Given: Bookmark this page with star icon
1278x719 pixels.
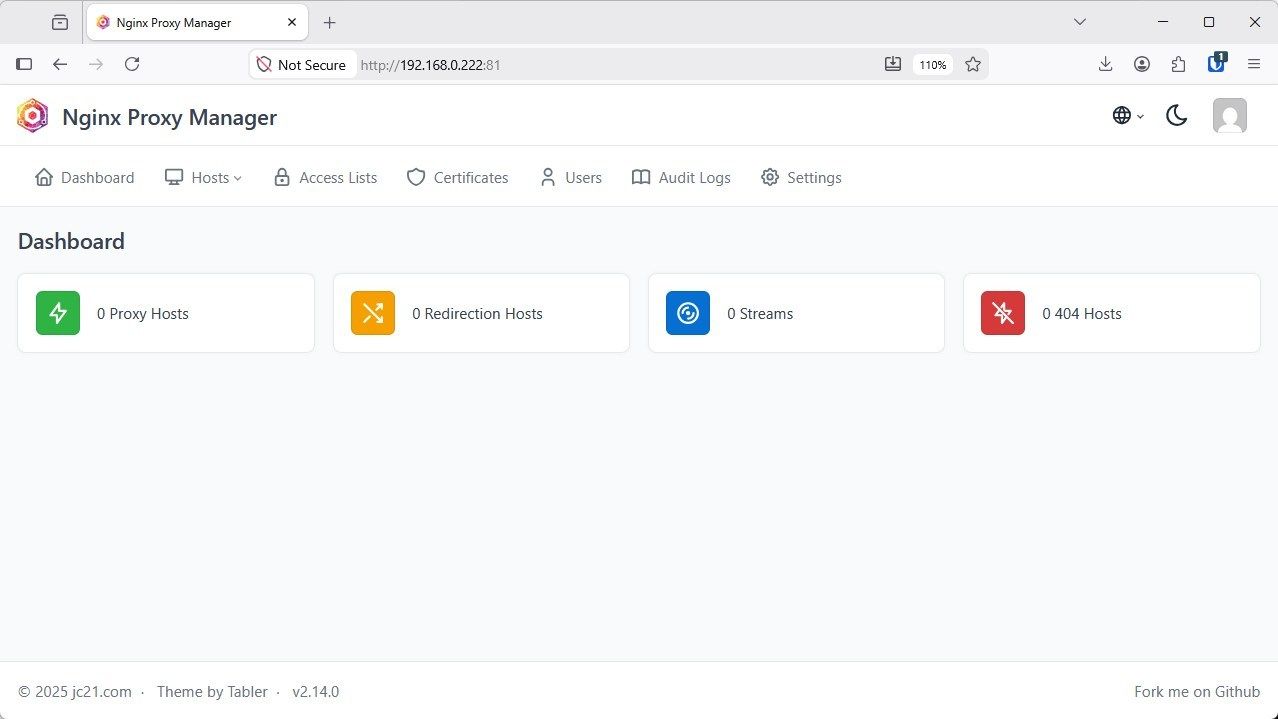Looking at the screenshot, I should coord(973,64).
